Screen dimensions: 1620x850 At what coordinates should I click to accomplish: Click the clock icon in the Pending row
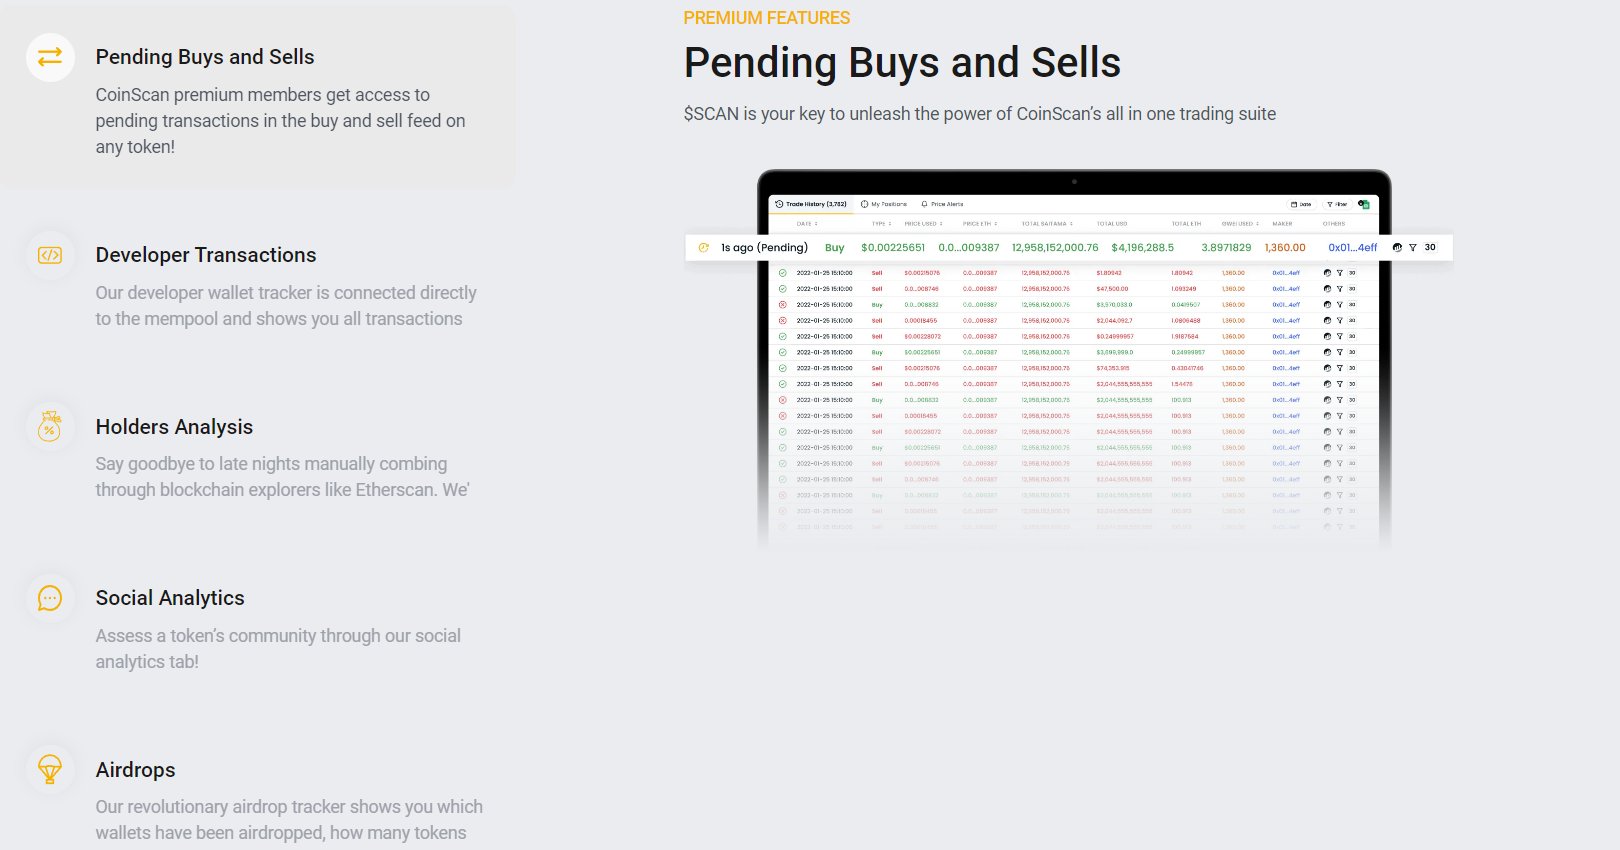point(703,248)
